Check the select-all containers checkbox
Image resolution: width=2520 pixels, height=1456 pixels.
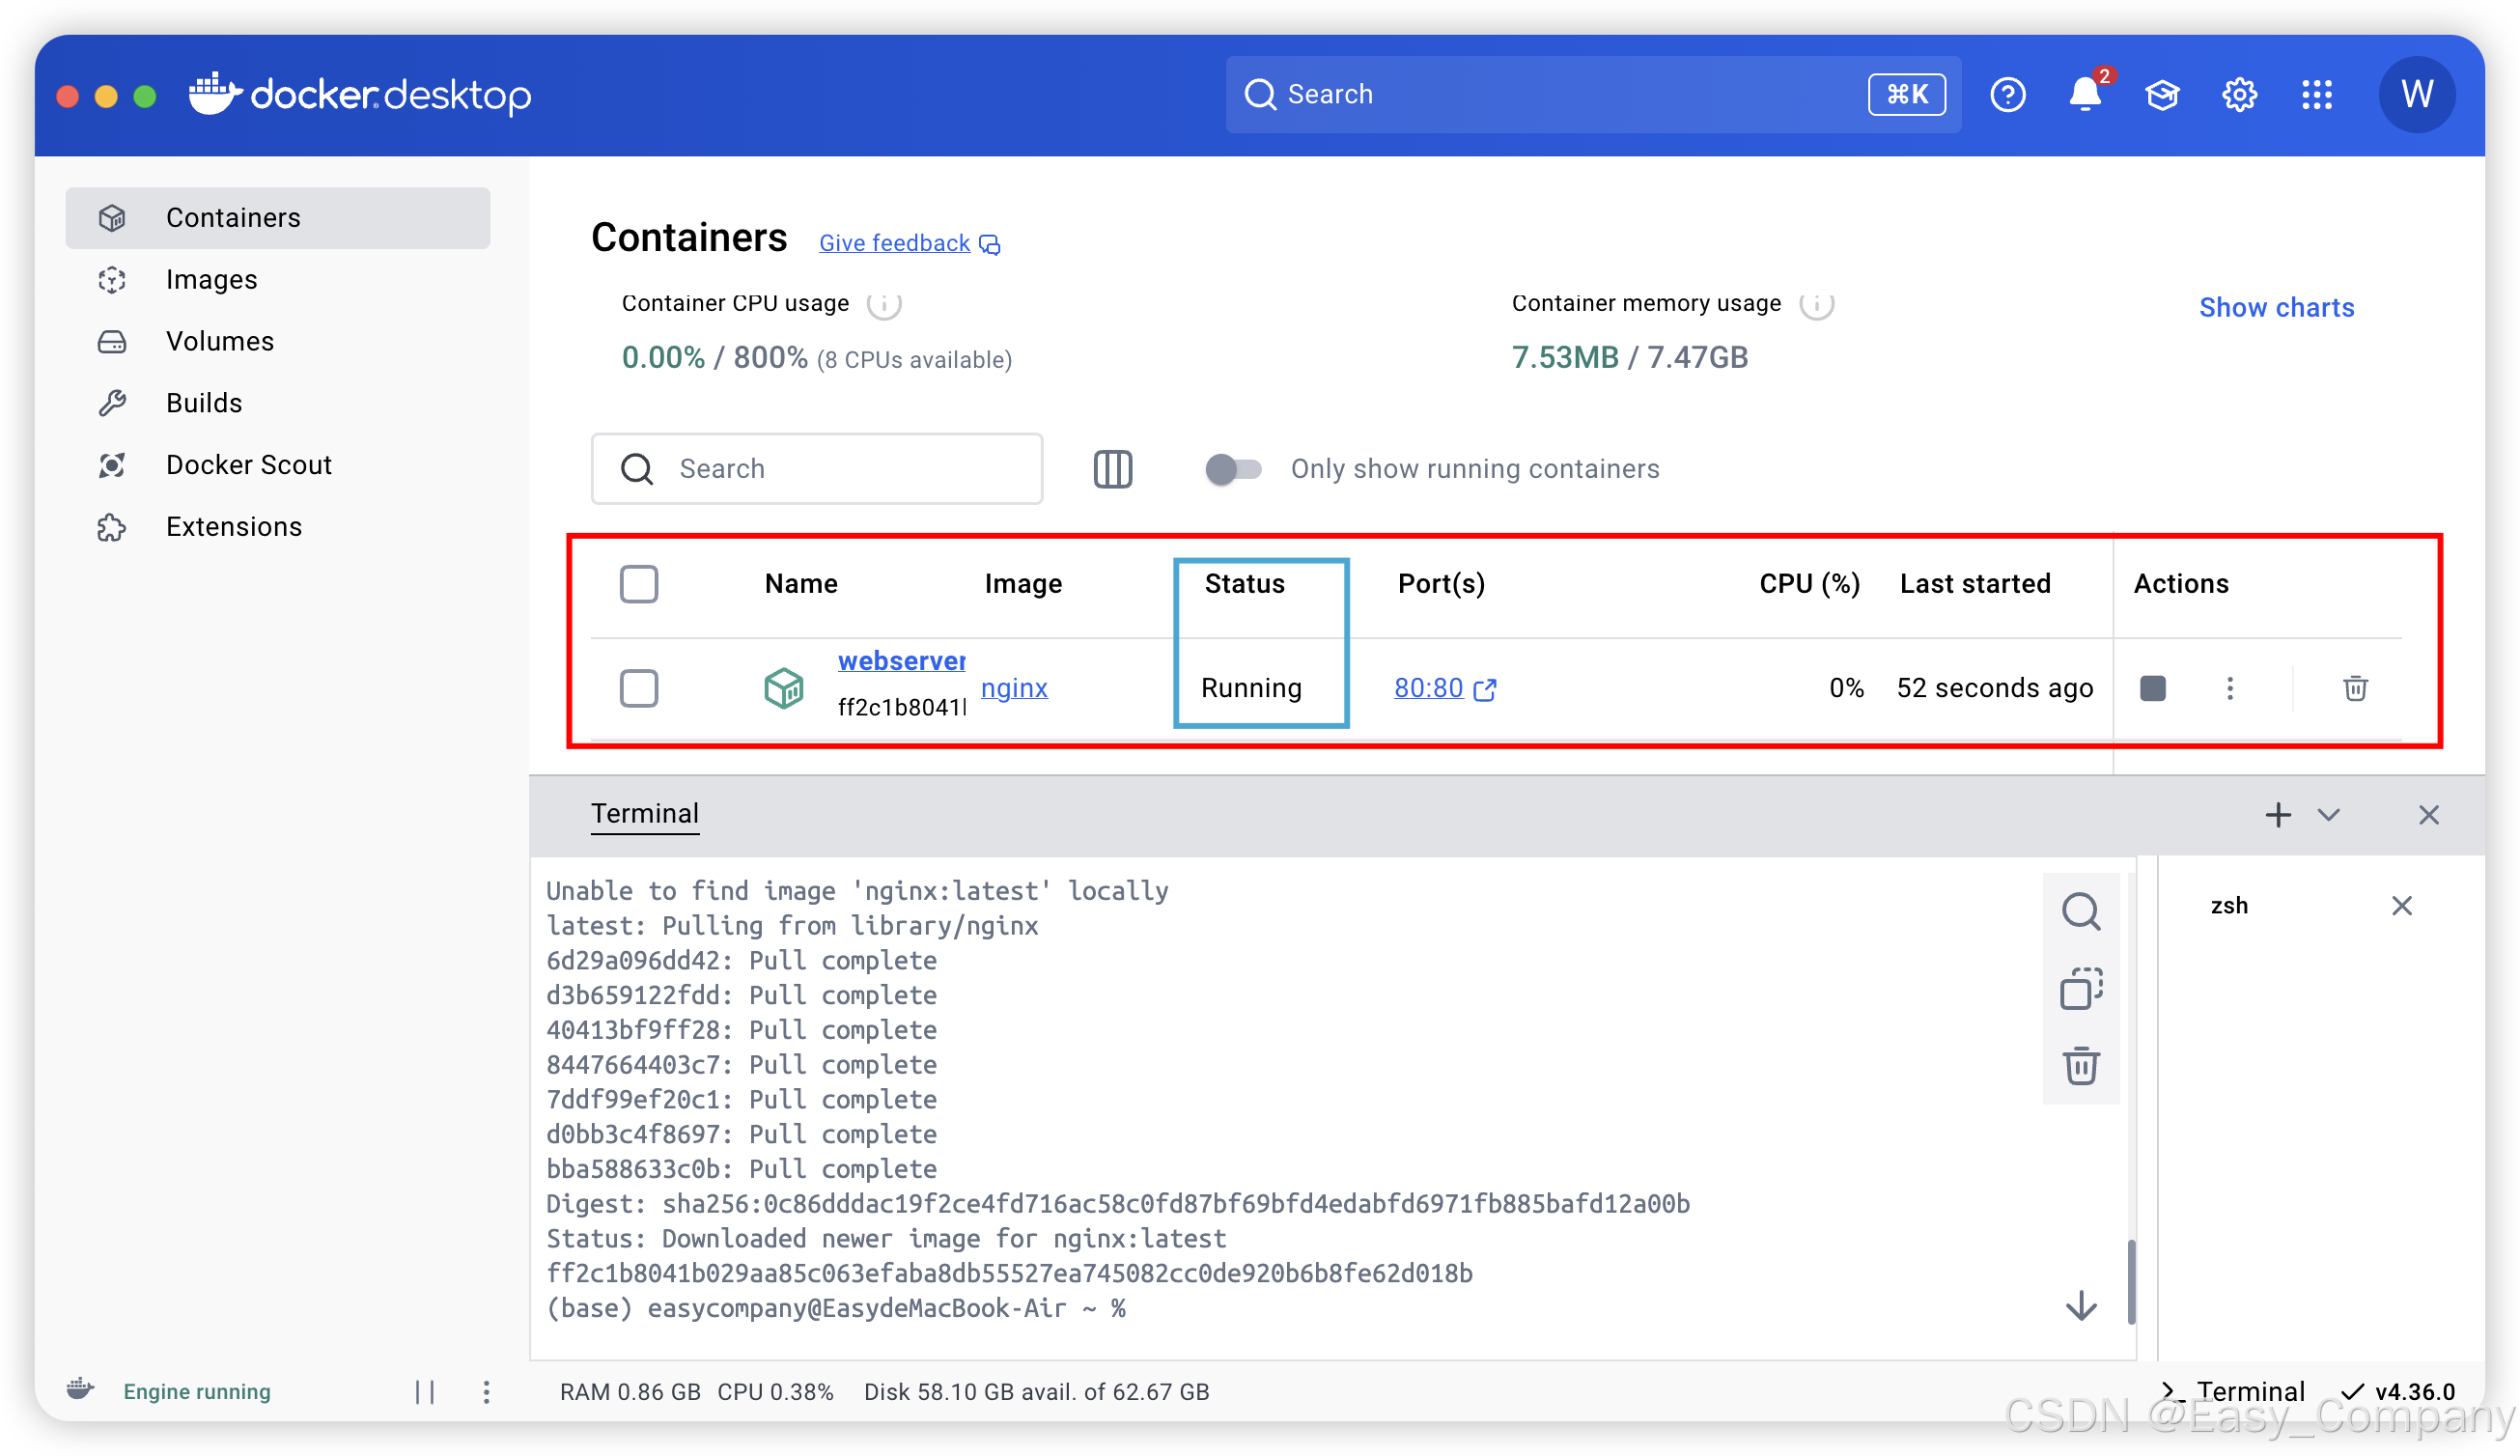point(639,584)
